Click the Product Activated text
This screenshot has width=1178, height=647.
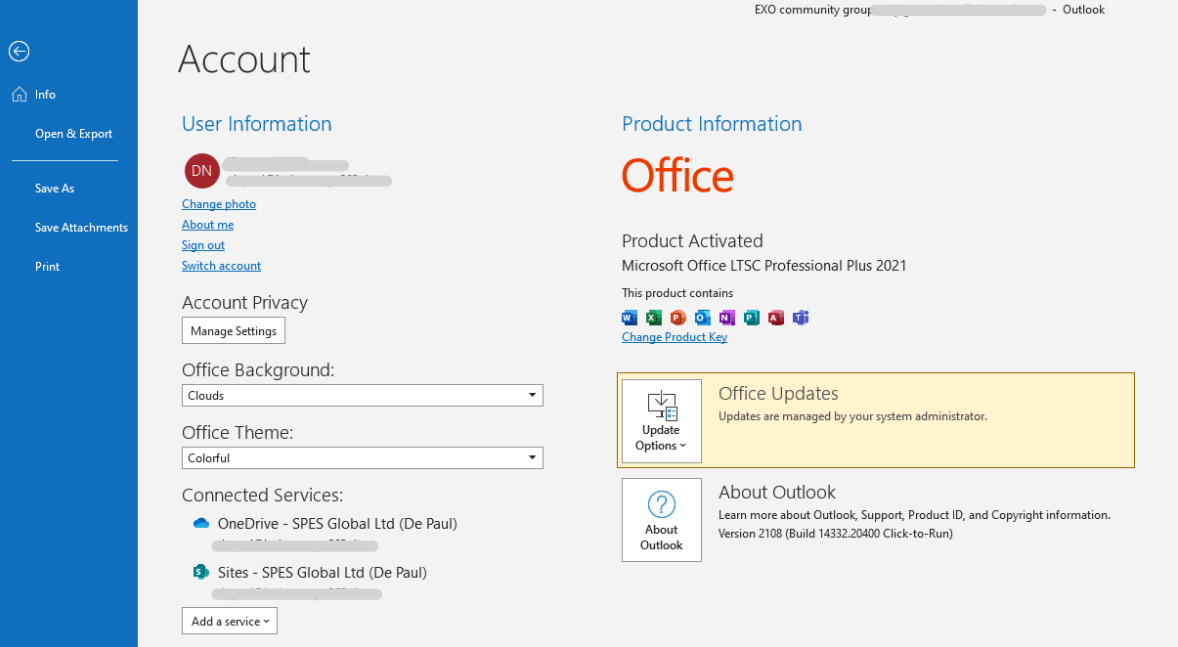[692, 241]
